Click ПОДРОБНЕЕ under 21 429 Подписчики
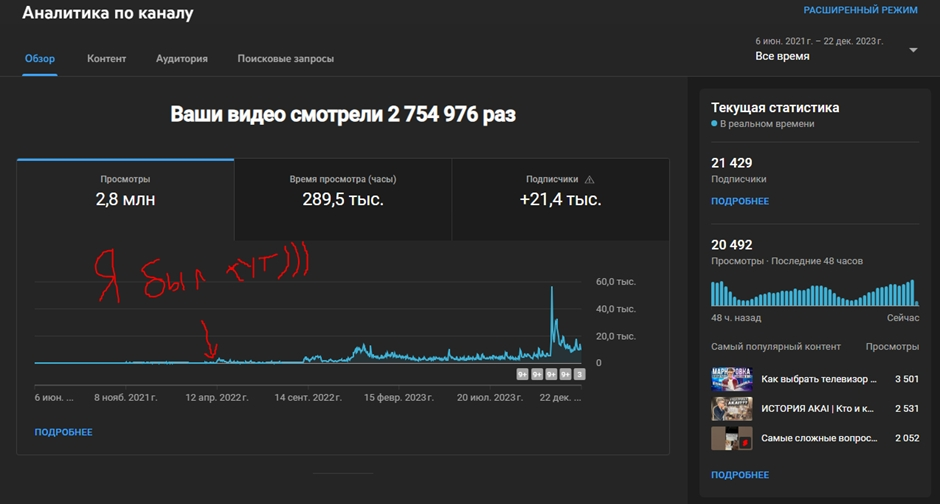The width and height of the screenshot is (940, 504). pyautogui.click(x=740, y=201)
